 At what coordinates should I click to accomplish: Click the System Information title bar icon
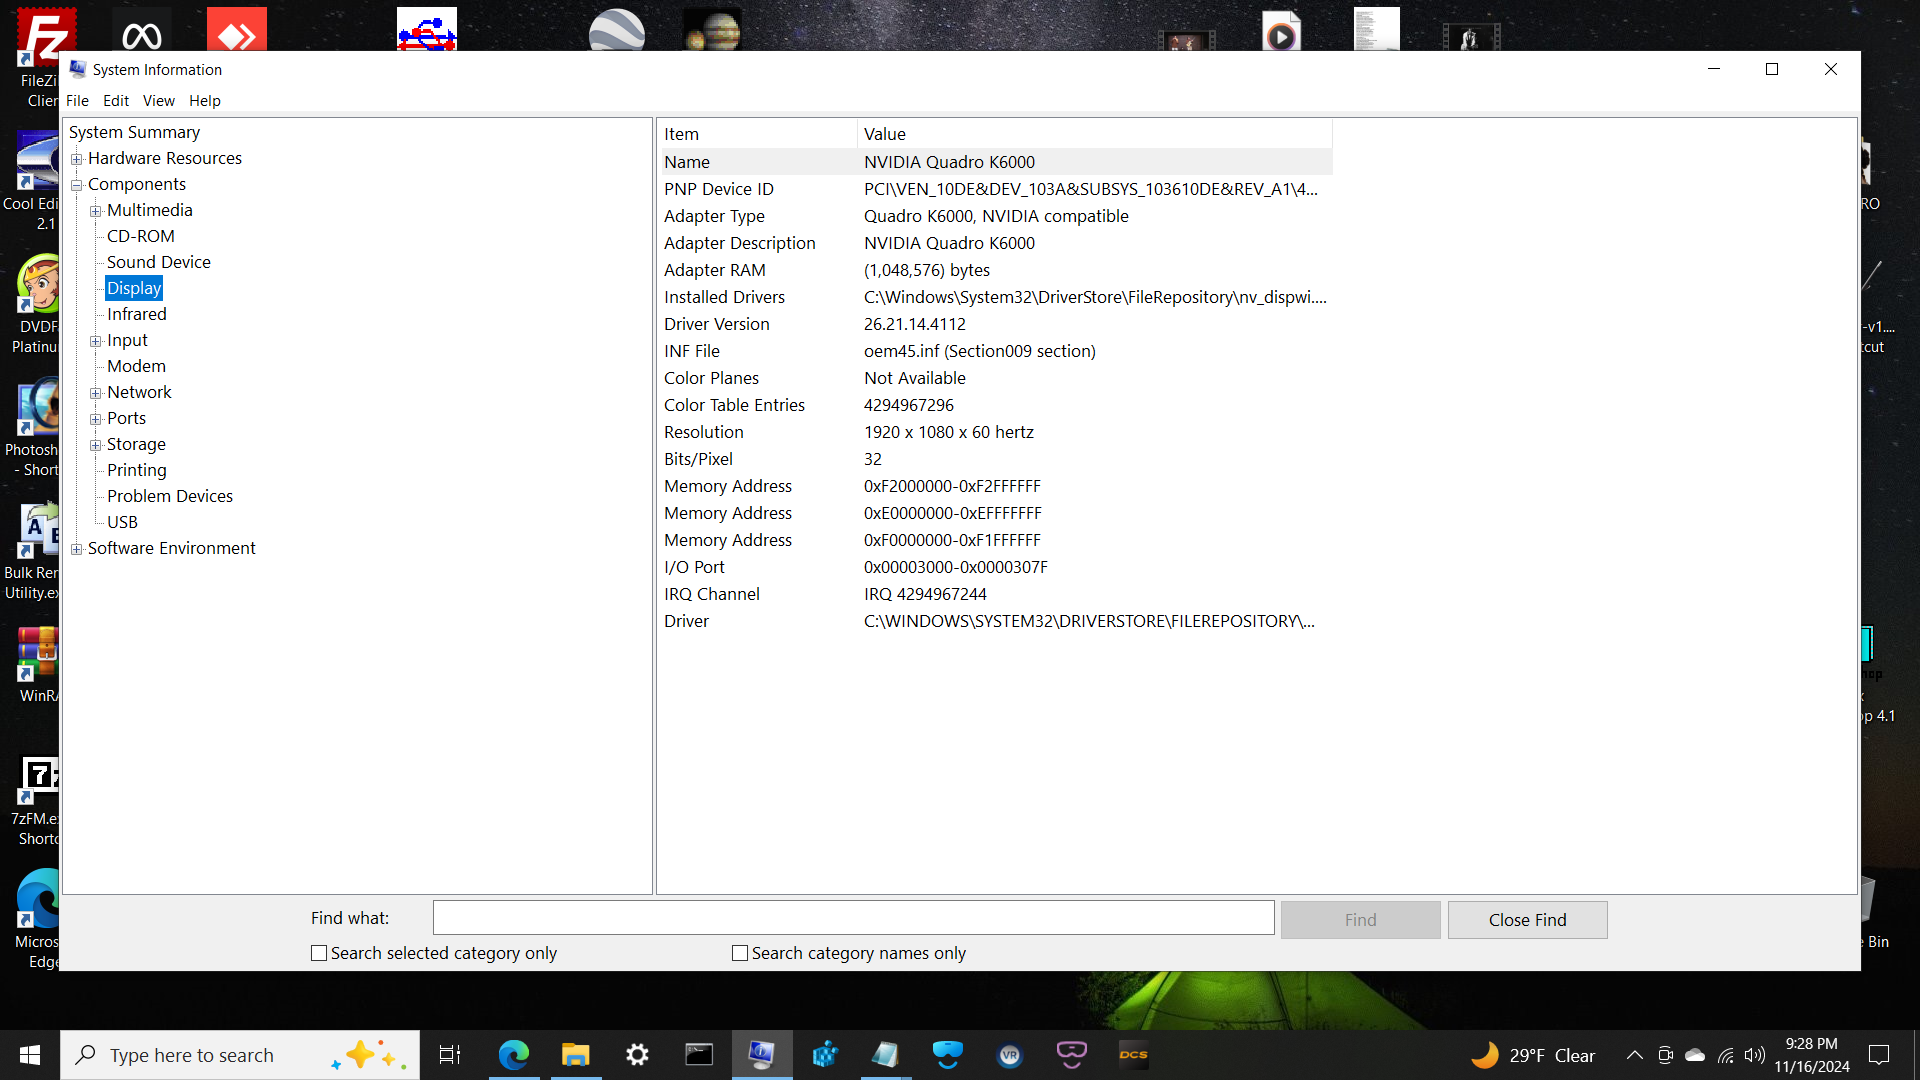point(77,69)
